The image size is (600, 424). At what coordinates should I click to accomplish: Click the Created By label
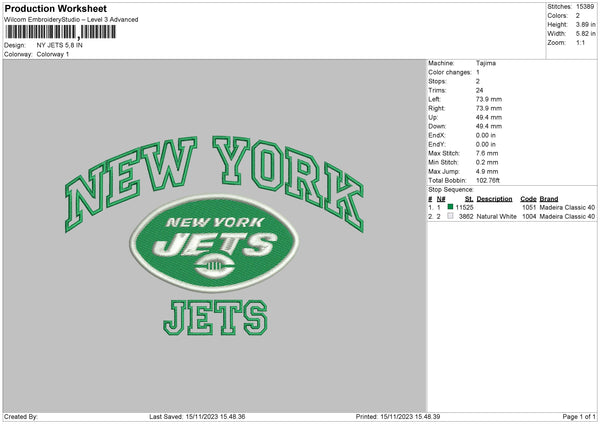tap(21, 416)
